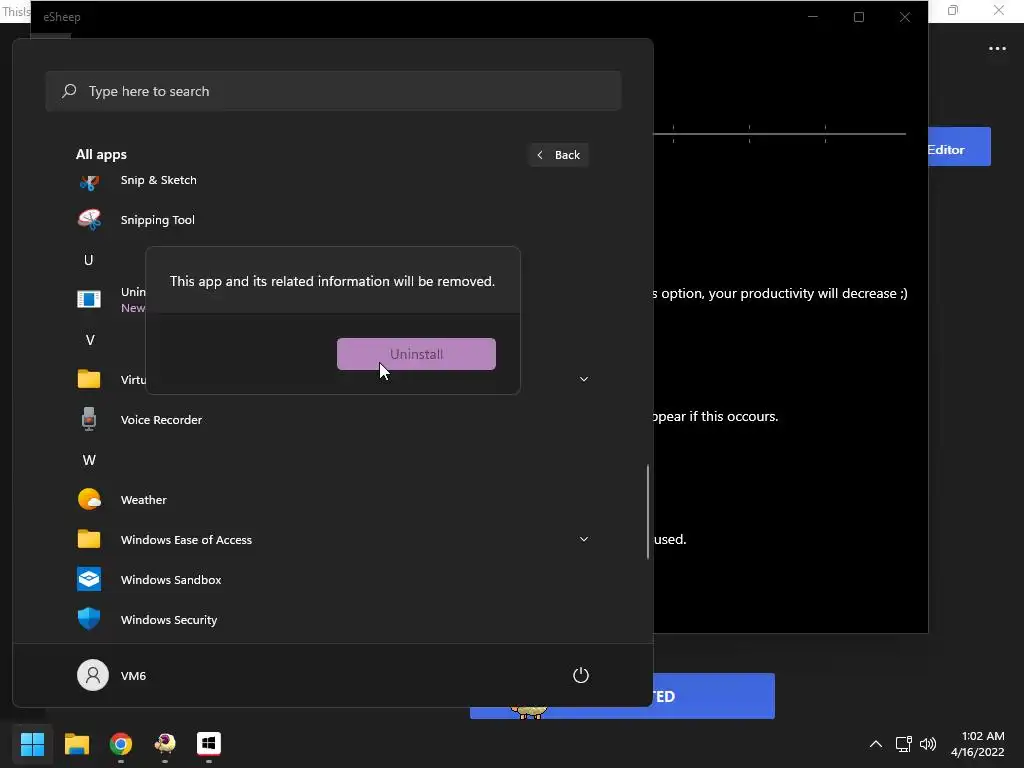This screenshot has height=768, width=1024.
Task: Select the letter V section header
Action: click(89, 340)
